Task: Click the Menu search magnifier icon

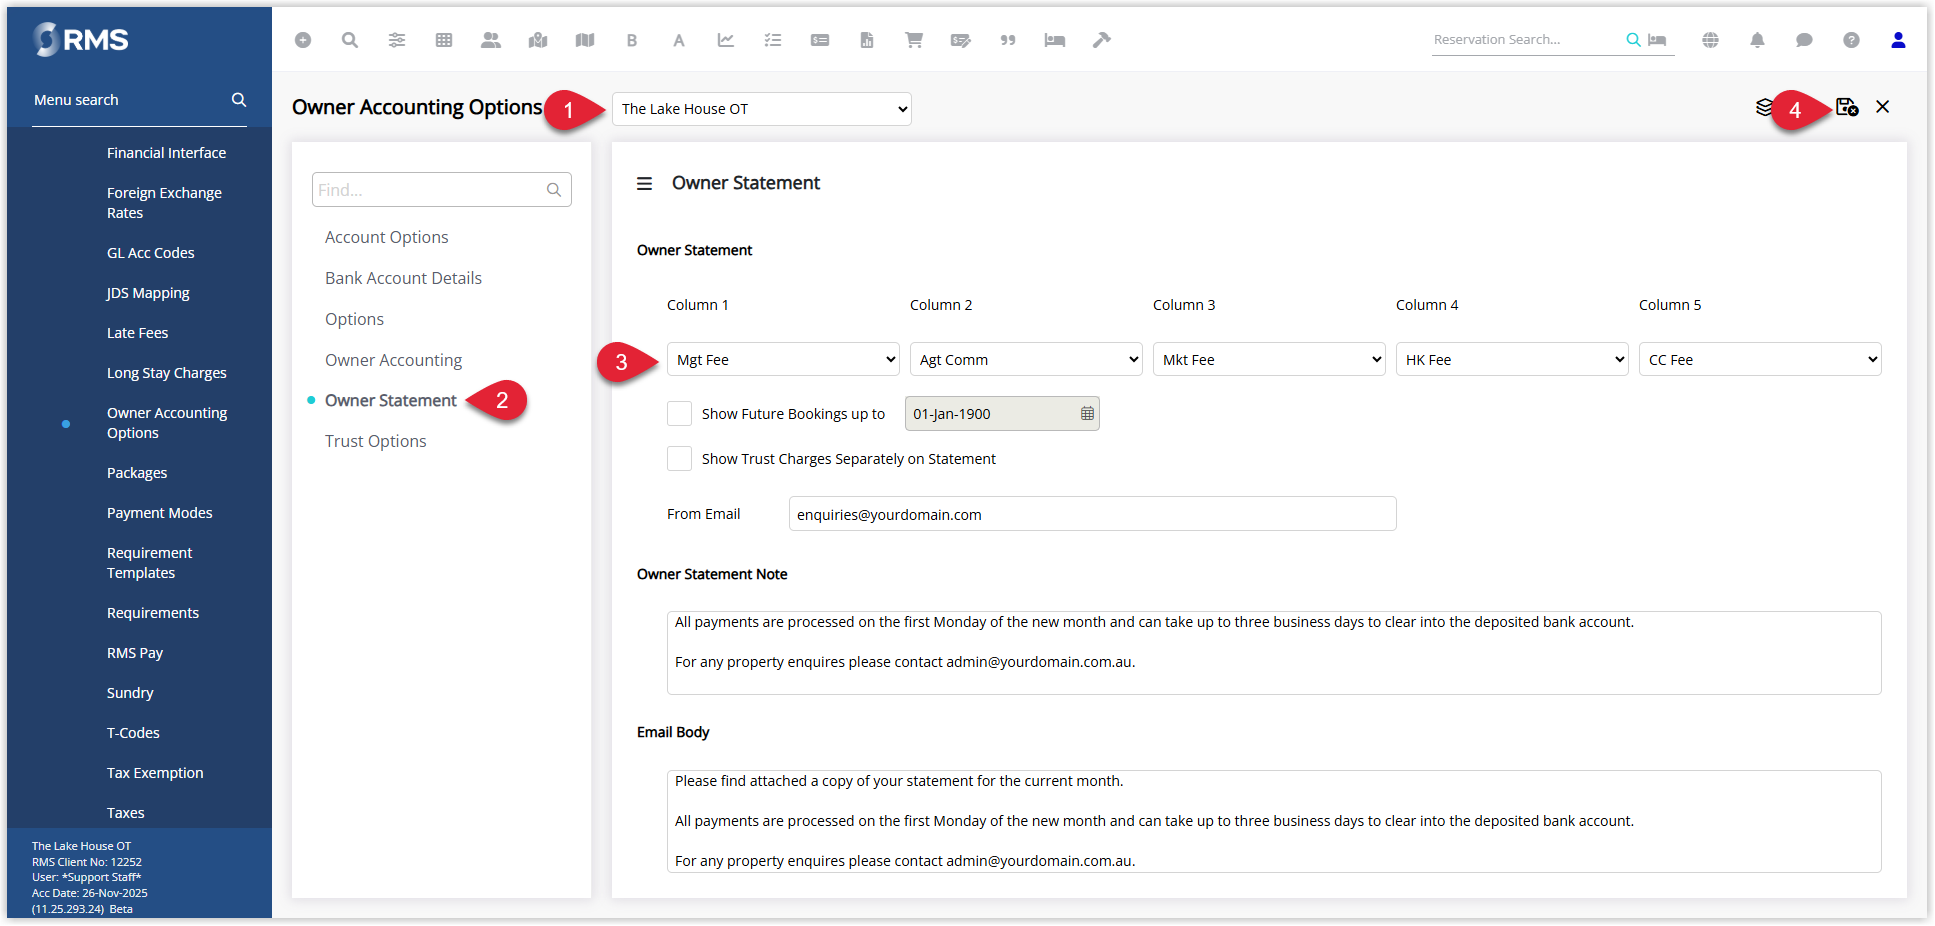Action: coord(239,100)
